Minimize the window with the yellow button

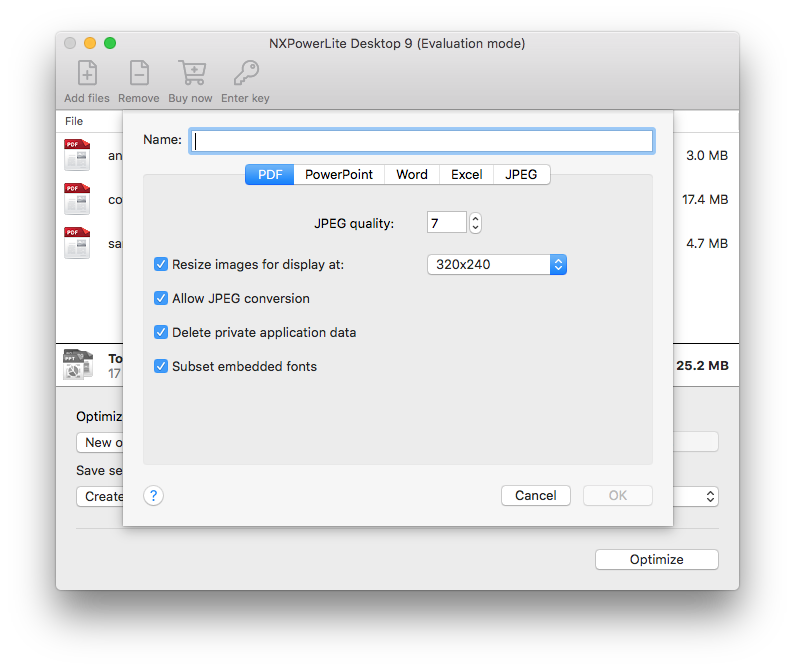[90, 43]
